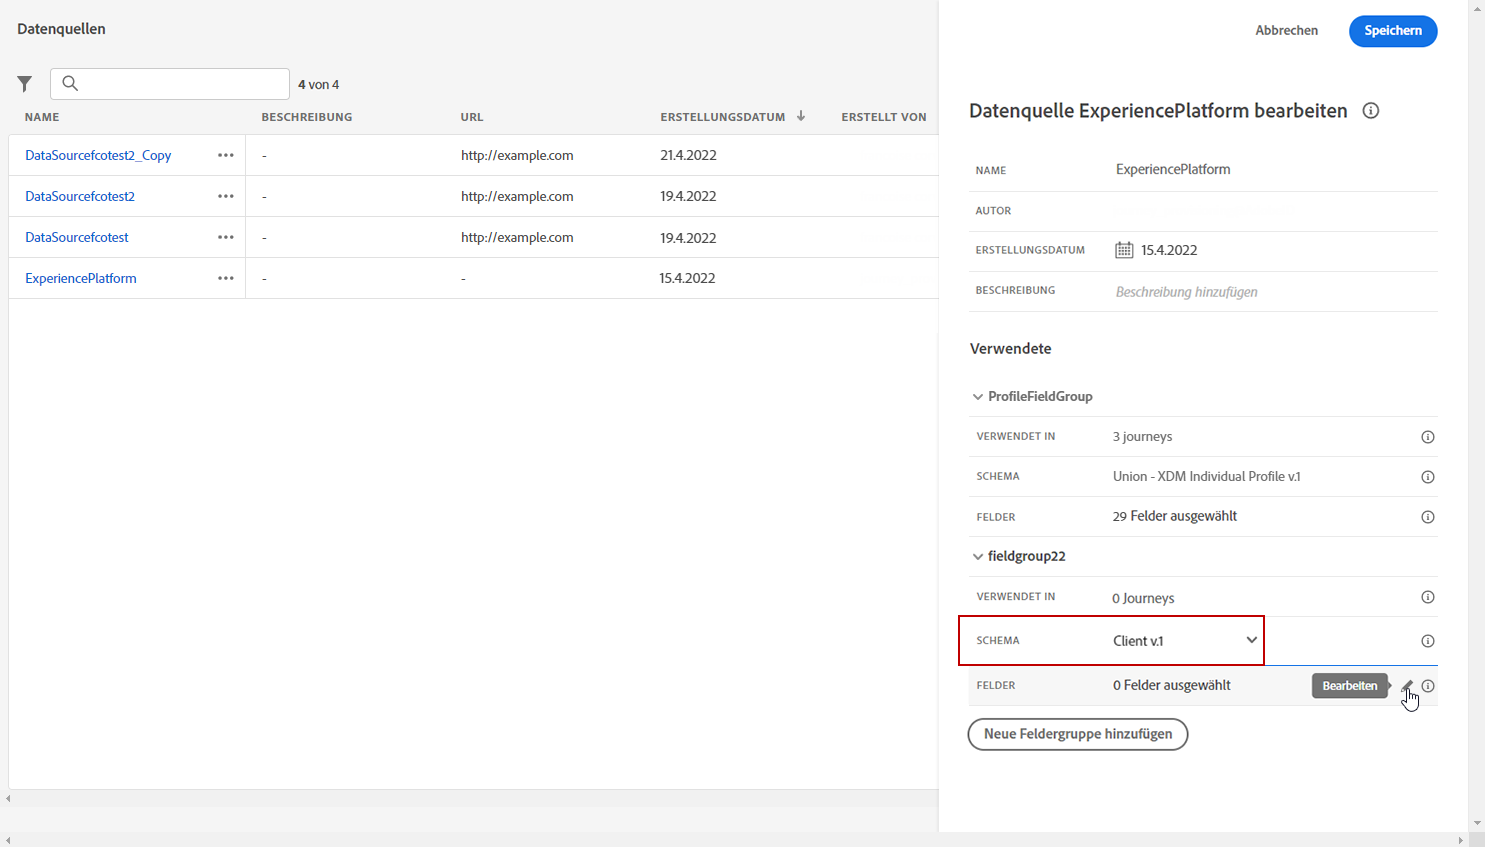Show info for ProfileFieldGroup schema row
Screen dimensions: 1485x847
tap(1428, 477)
